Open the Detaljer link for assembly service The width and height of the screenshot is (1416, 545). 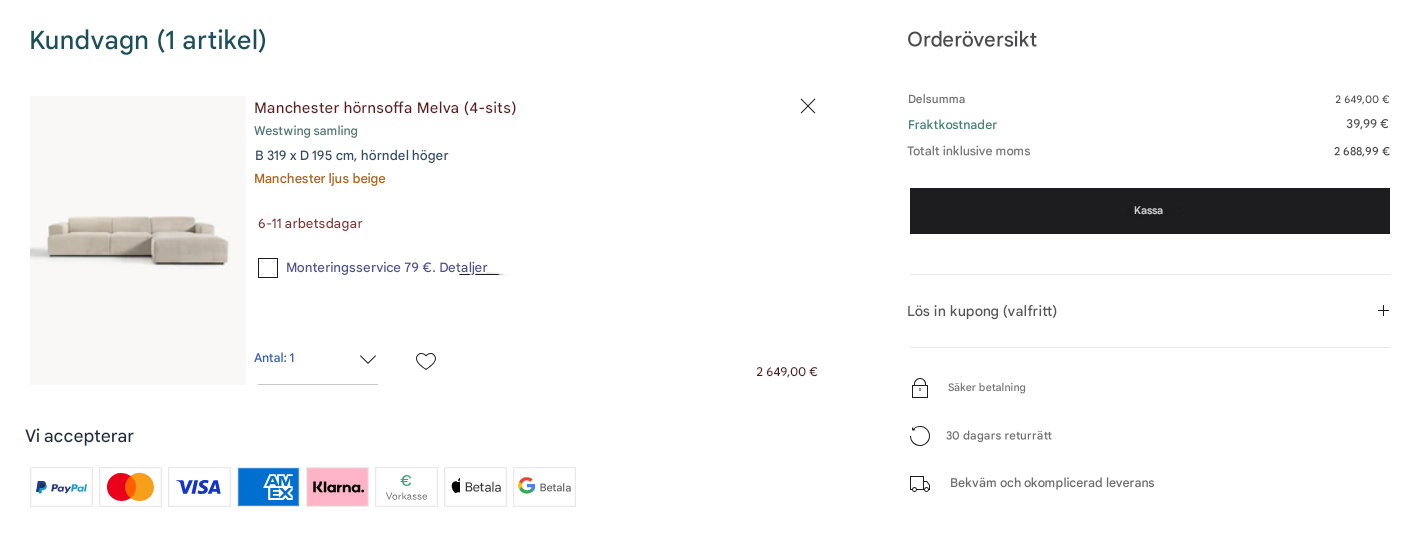coord(464,267)
